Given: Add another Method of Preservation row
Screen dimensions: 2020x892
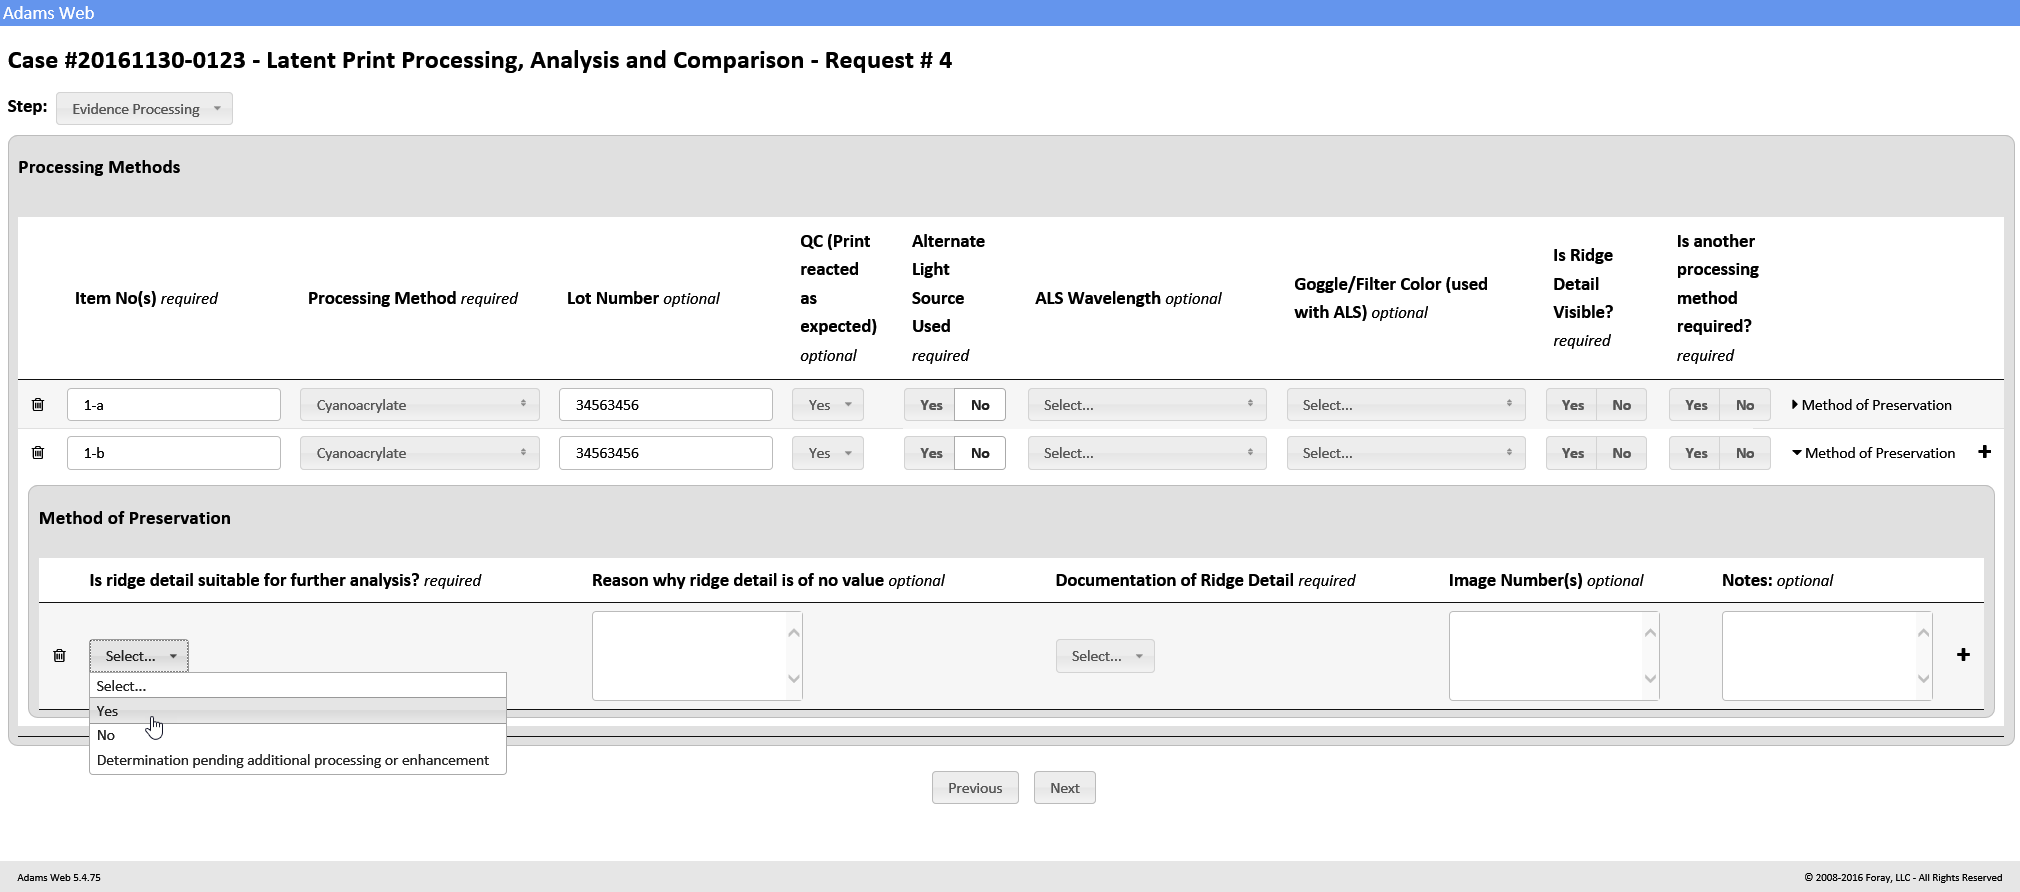Looking at the screenshot, I should tap(1963, 655).
